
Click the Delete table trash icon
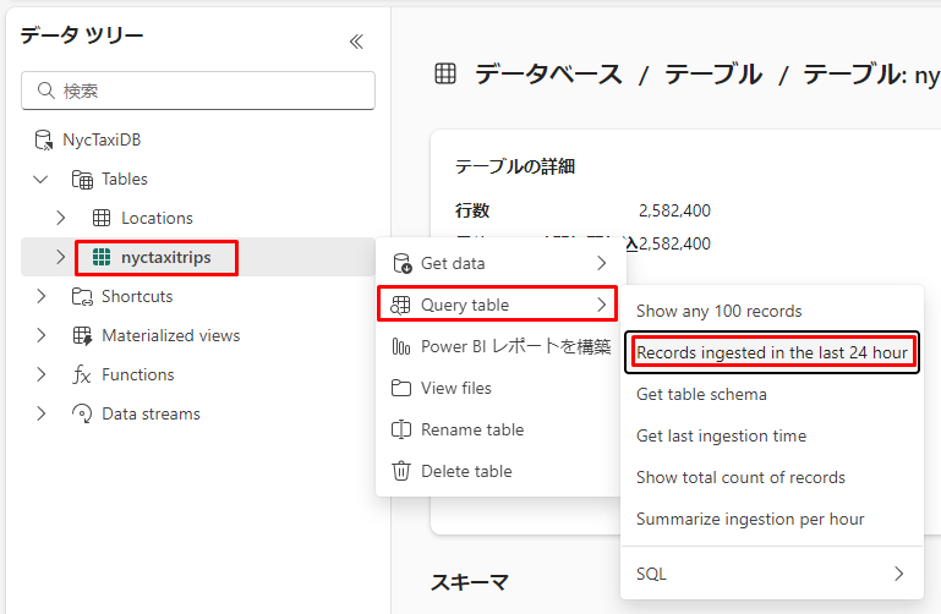[x=401, y=471]
